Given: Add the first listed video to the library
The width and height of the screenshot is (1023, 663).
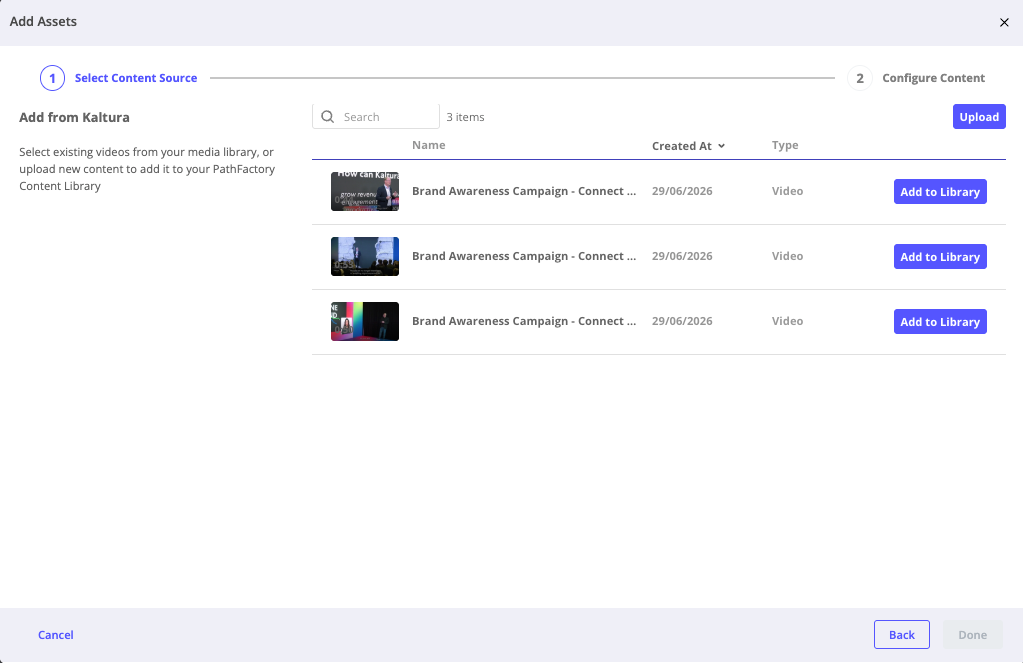Looking at the screenshot, I should click(x=940, y=192).
